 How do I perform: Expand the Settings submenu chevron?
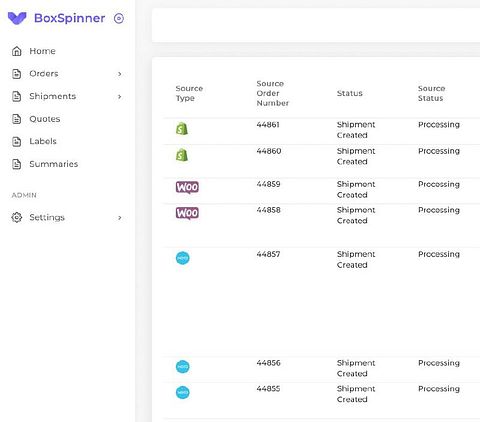click(120, 218)
